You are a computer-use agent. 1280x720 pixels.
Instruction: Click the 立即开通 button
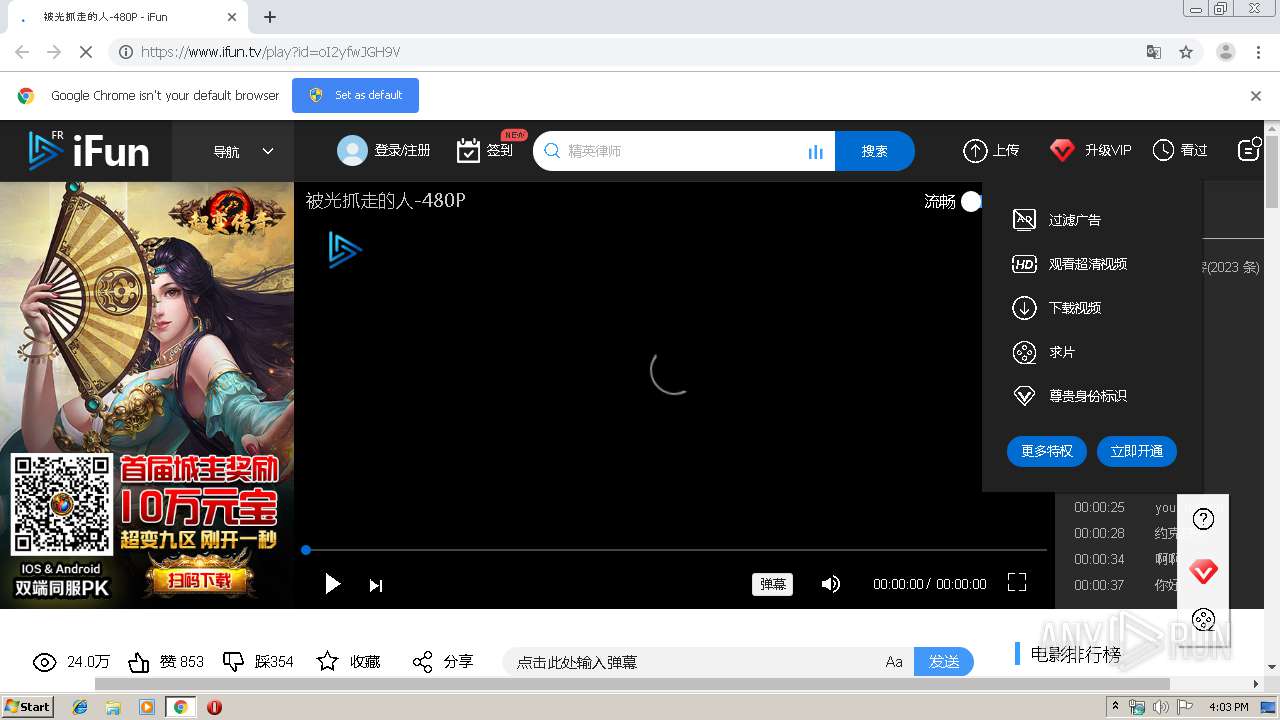tap(1137, 451)
